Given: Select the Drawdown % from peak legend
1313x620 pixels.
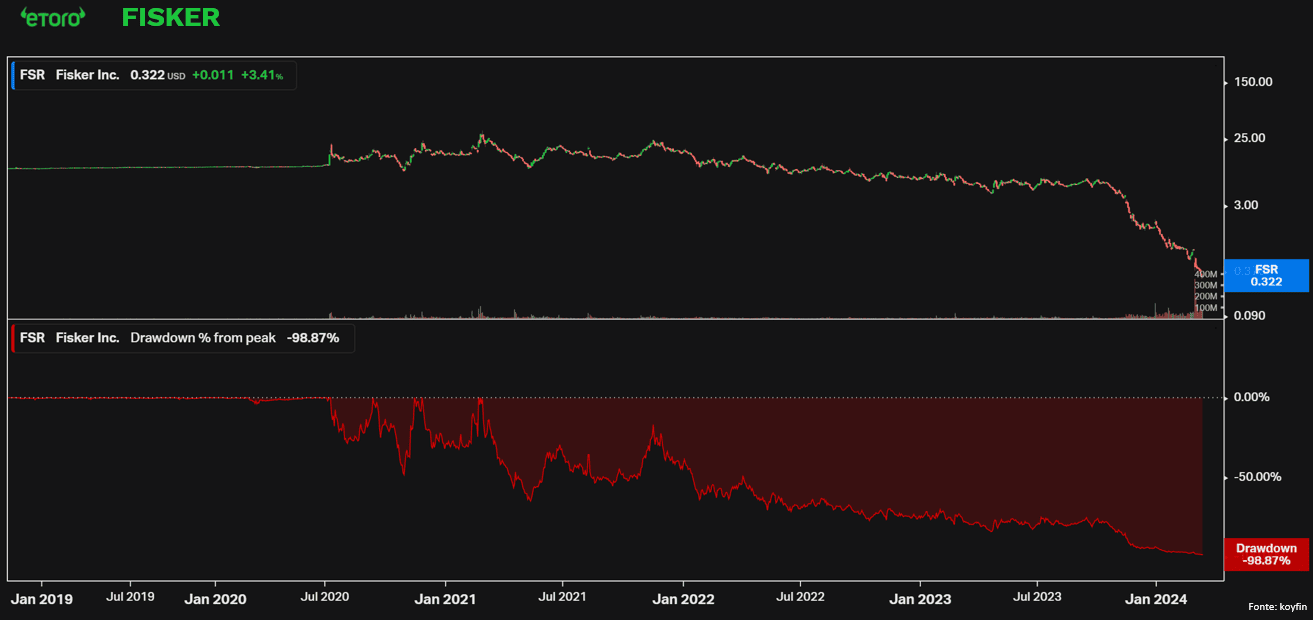Looking at the screenshot, I should (183, 338).
